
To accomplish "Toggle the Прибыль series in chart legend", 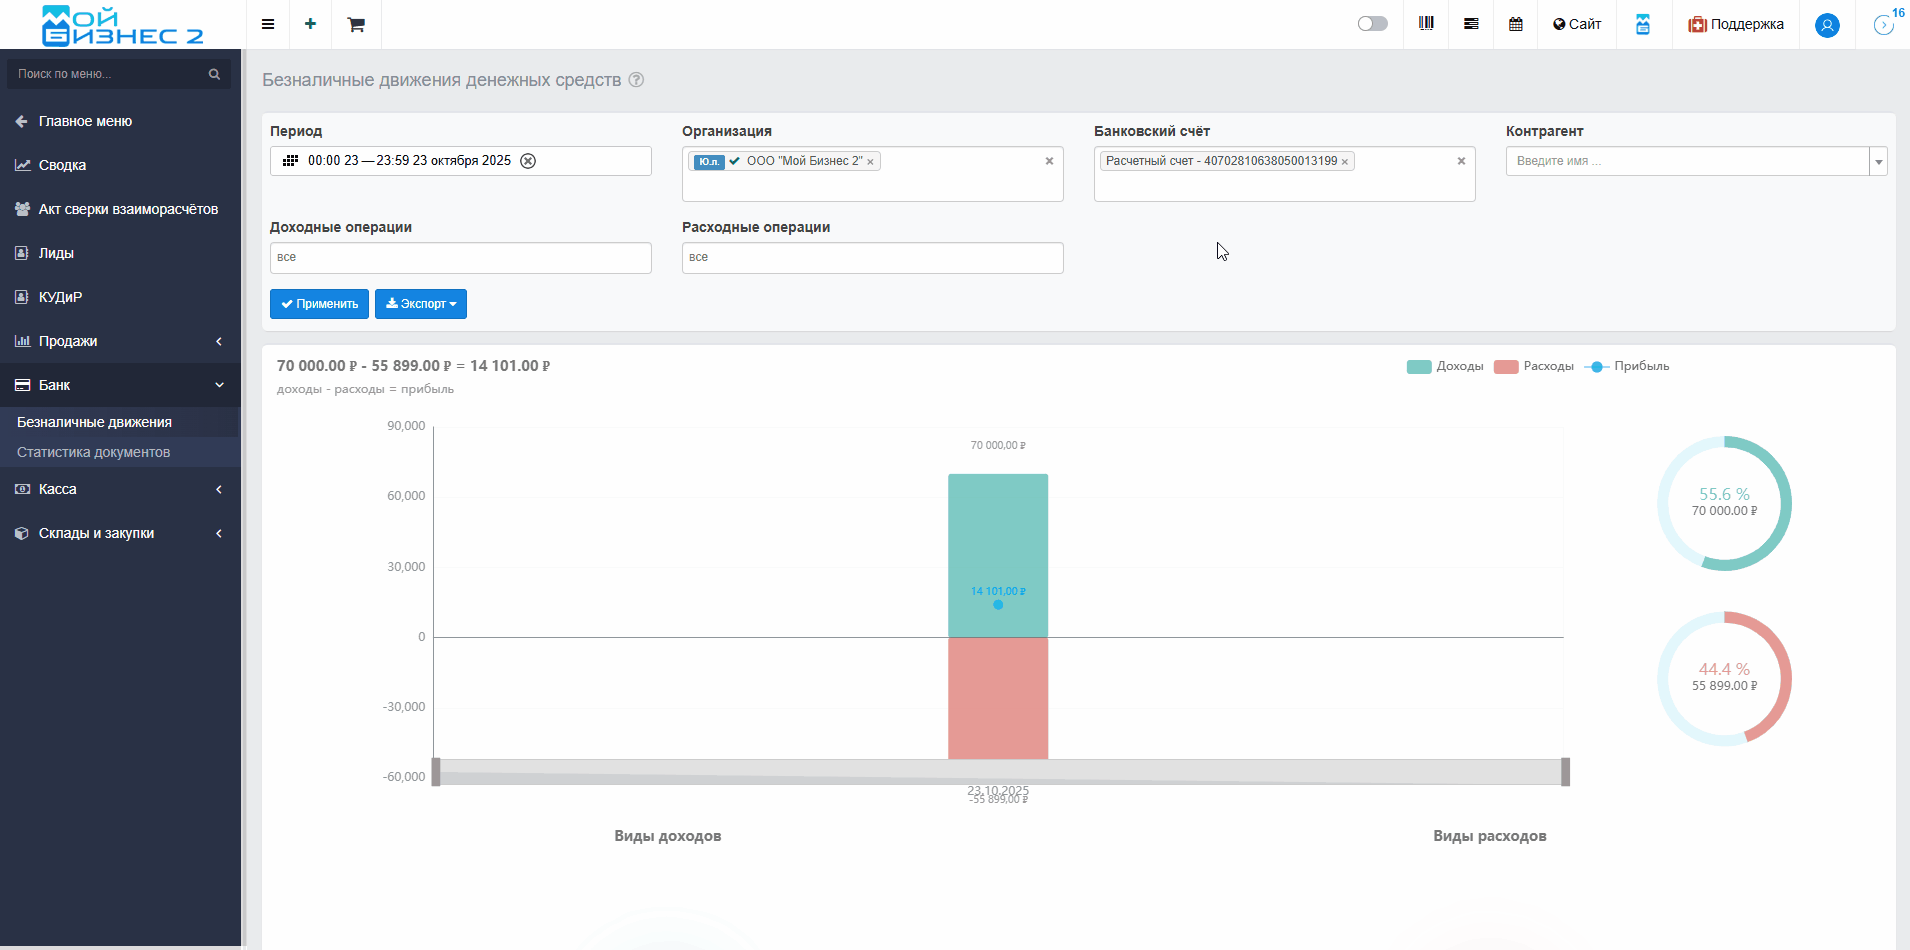I will (x=1627, y=366).
